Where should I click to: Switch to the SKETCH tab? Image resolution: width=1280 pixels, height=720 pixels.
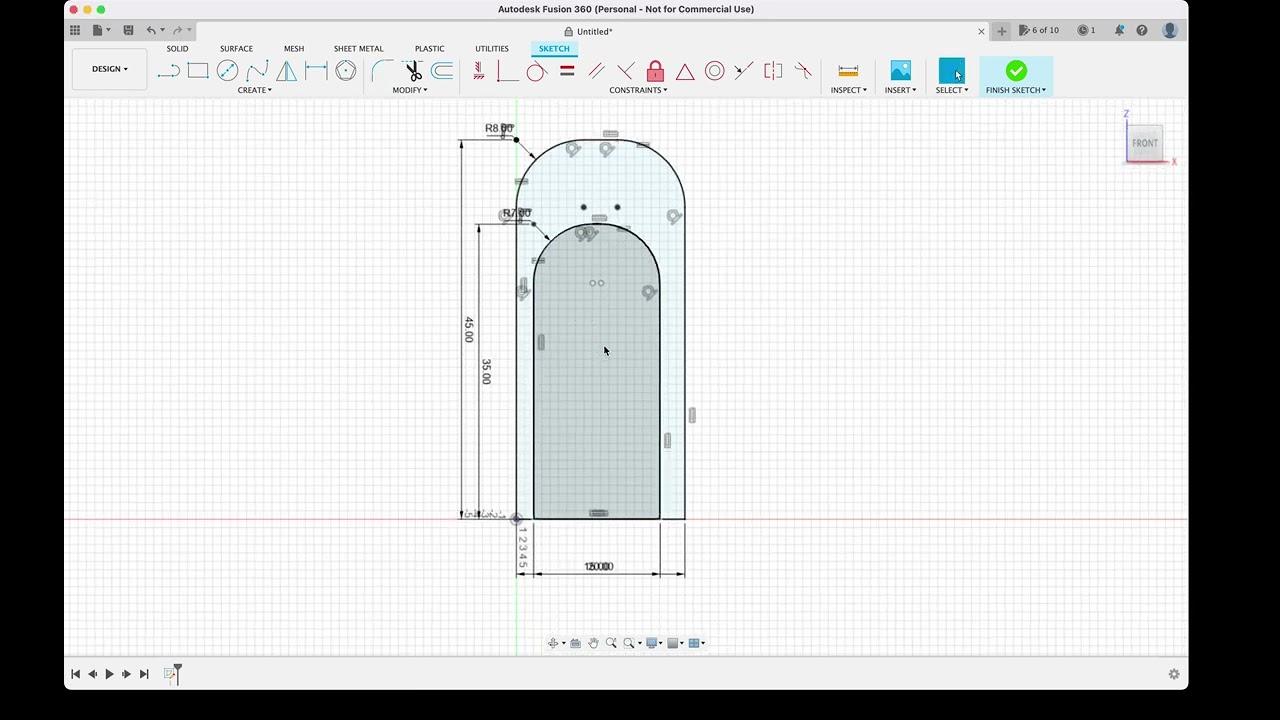(554, 48)
